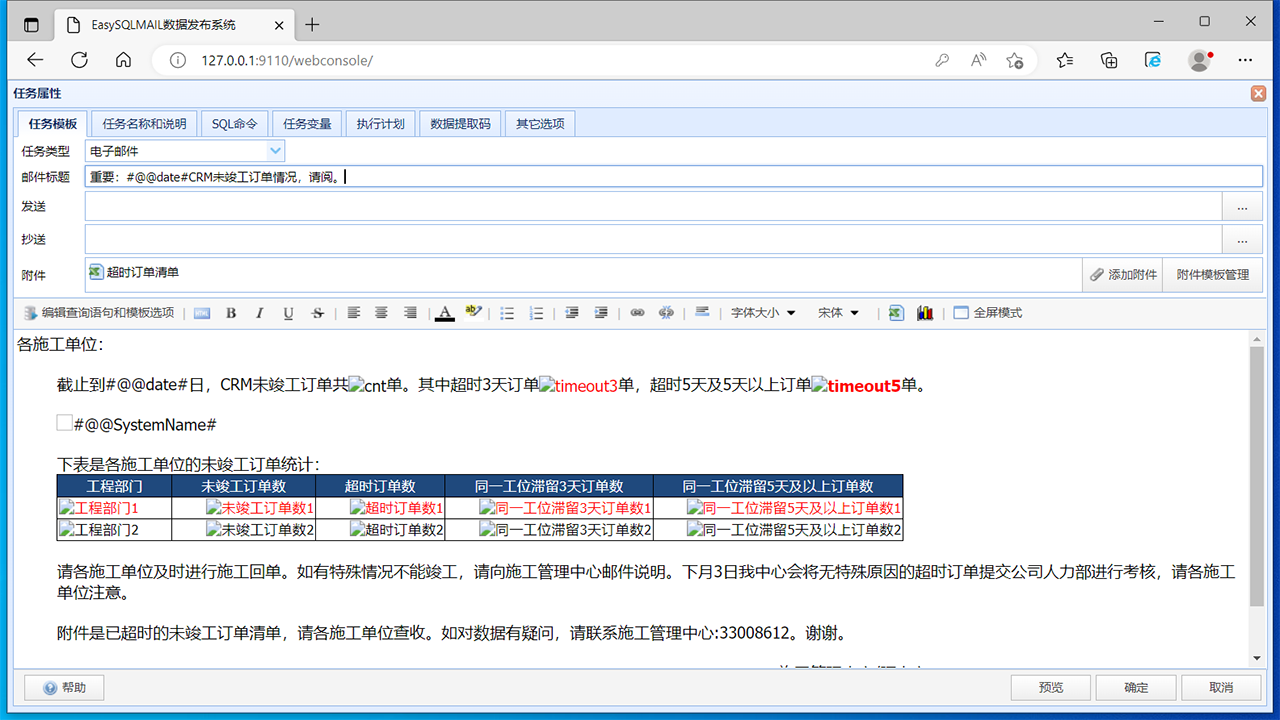Toggle bold formatting in the editor

click(231, 312)
